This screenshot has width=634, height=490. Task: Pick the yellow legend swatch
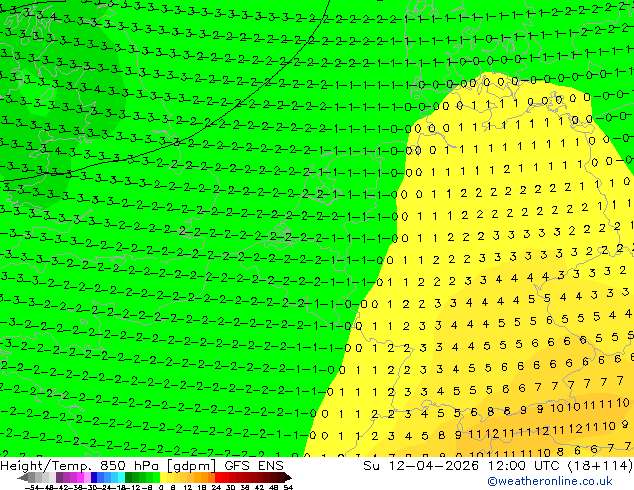[x=163, y=478]
